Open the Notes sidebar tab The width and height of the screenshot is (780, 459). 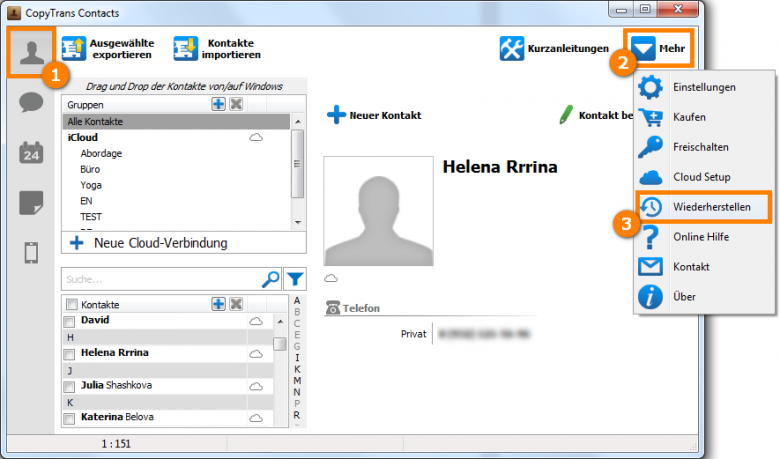[x=31, y=203]
